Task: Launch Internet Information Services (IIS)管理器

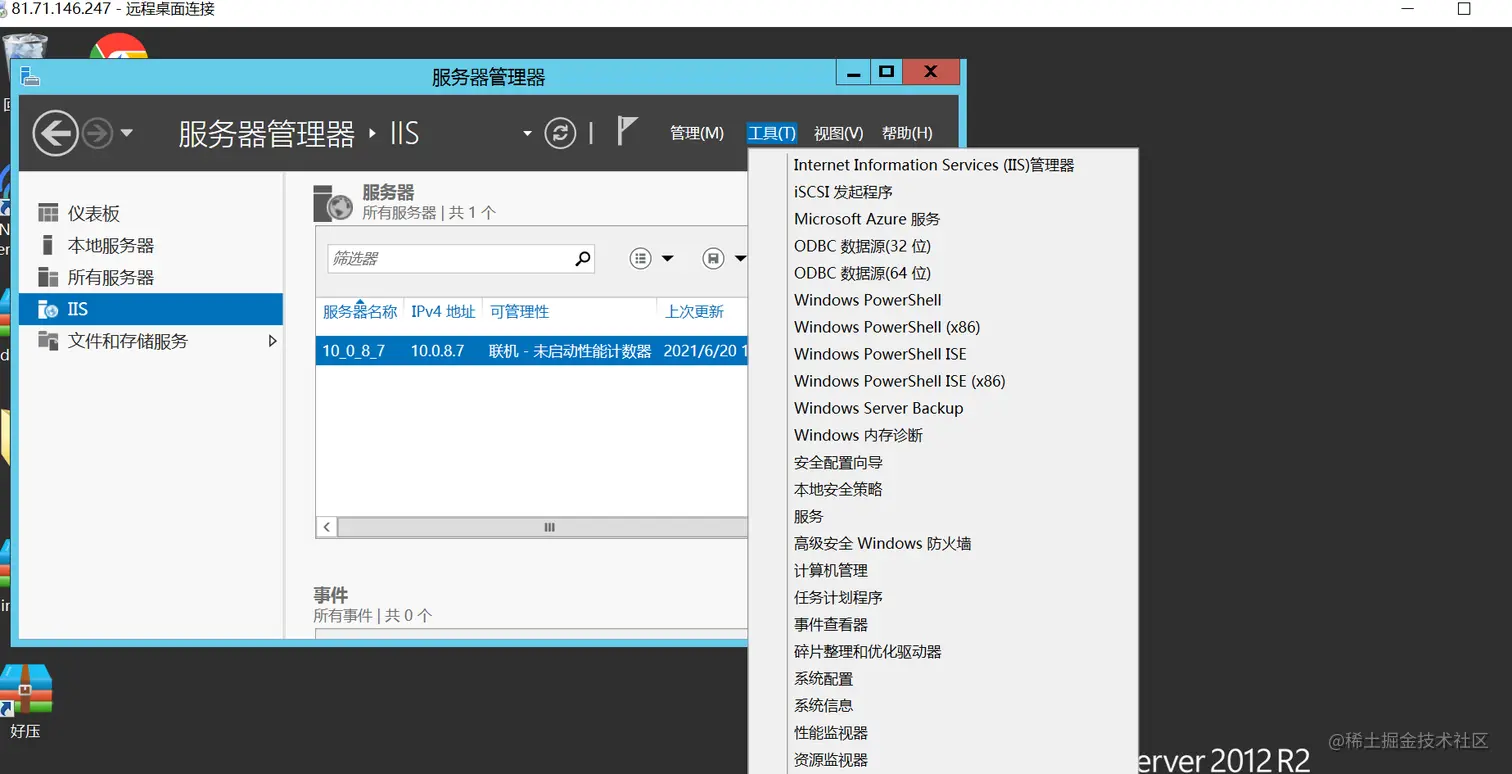Action: pos(943,165)
